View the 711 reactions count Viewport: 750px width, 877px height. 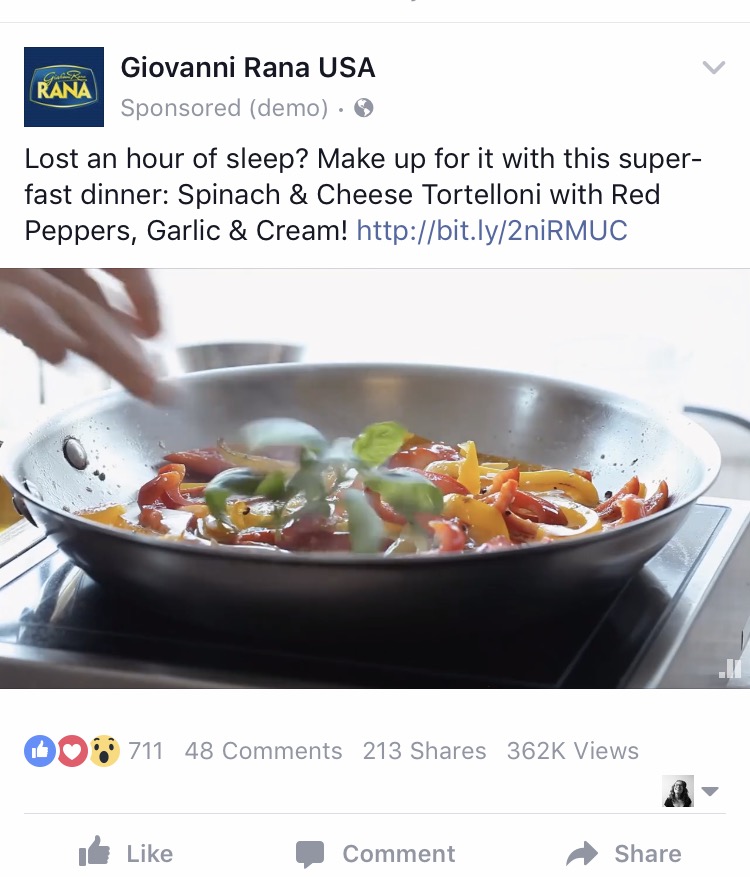pyautogui.click(x=146, y=751)
